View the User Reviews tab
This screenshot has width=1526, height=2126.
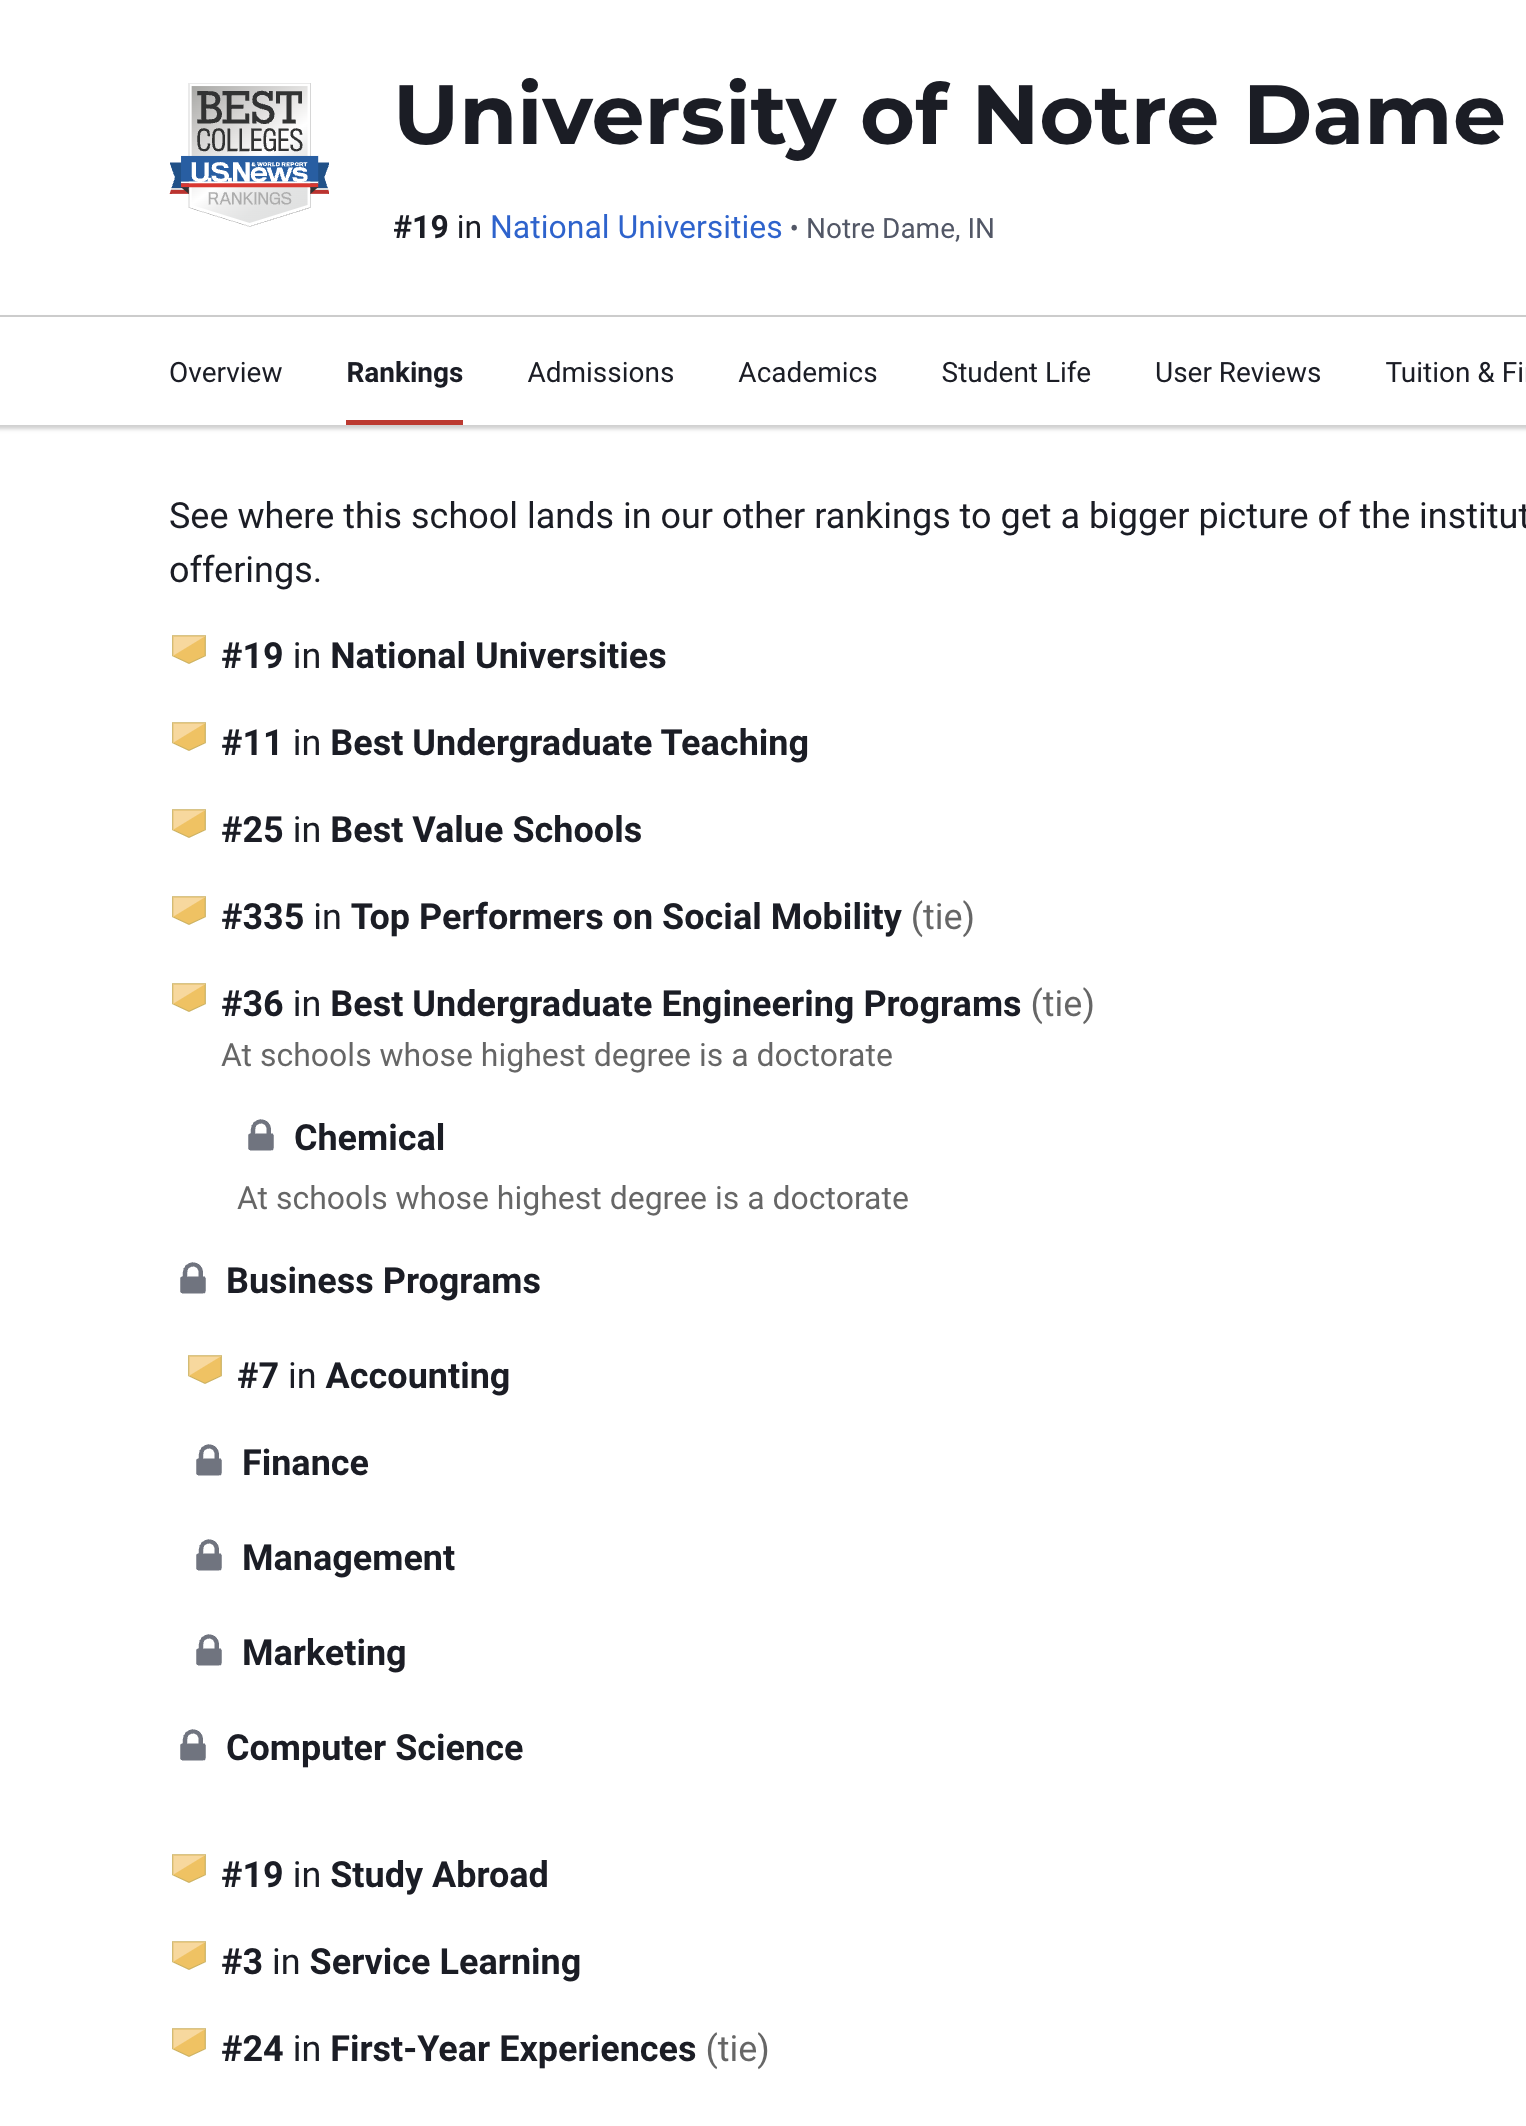(x=1238, y=373)
